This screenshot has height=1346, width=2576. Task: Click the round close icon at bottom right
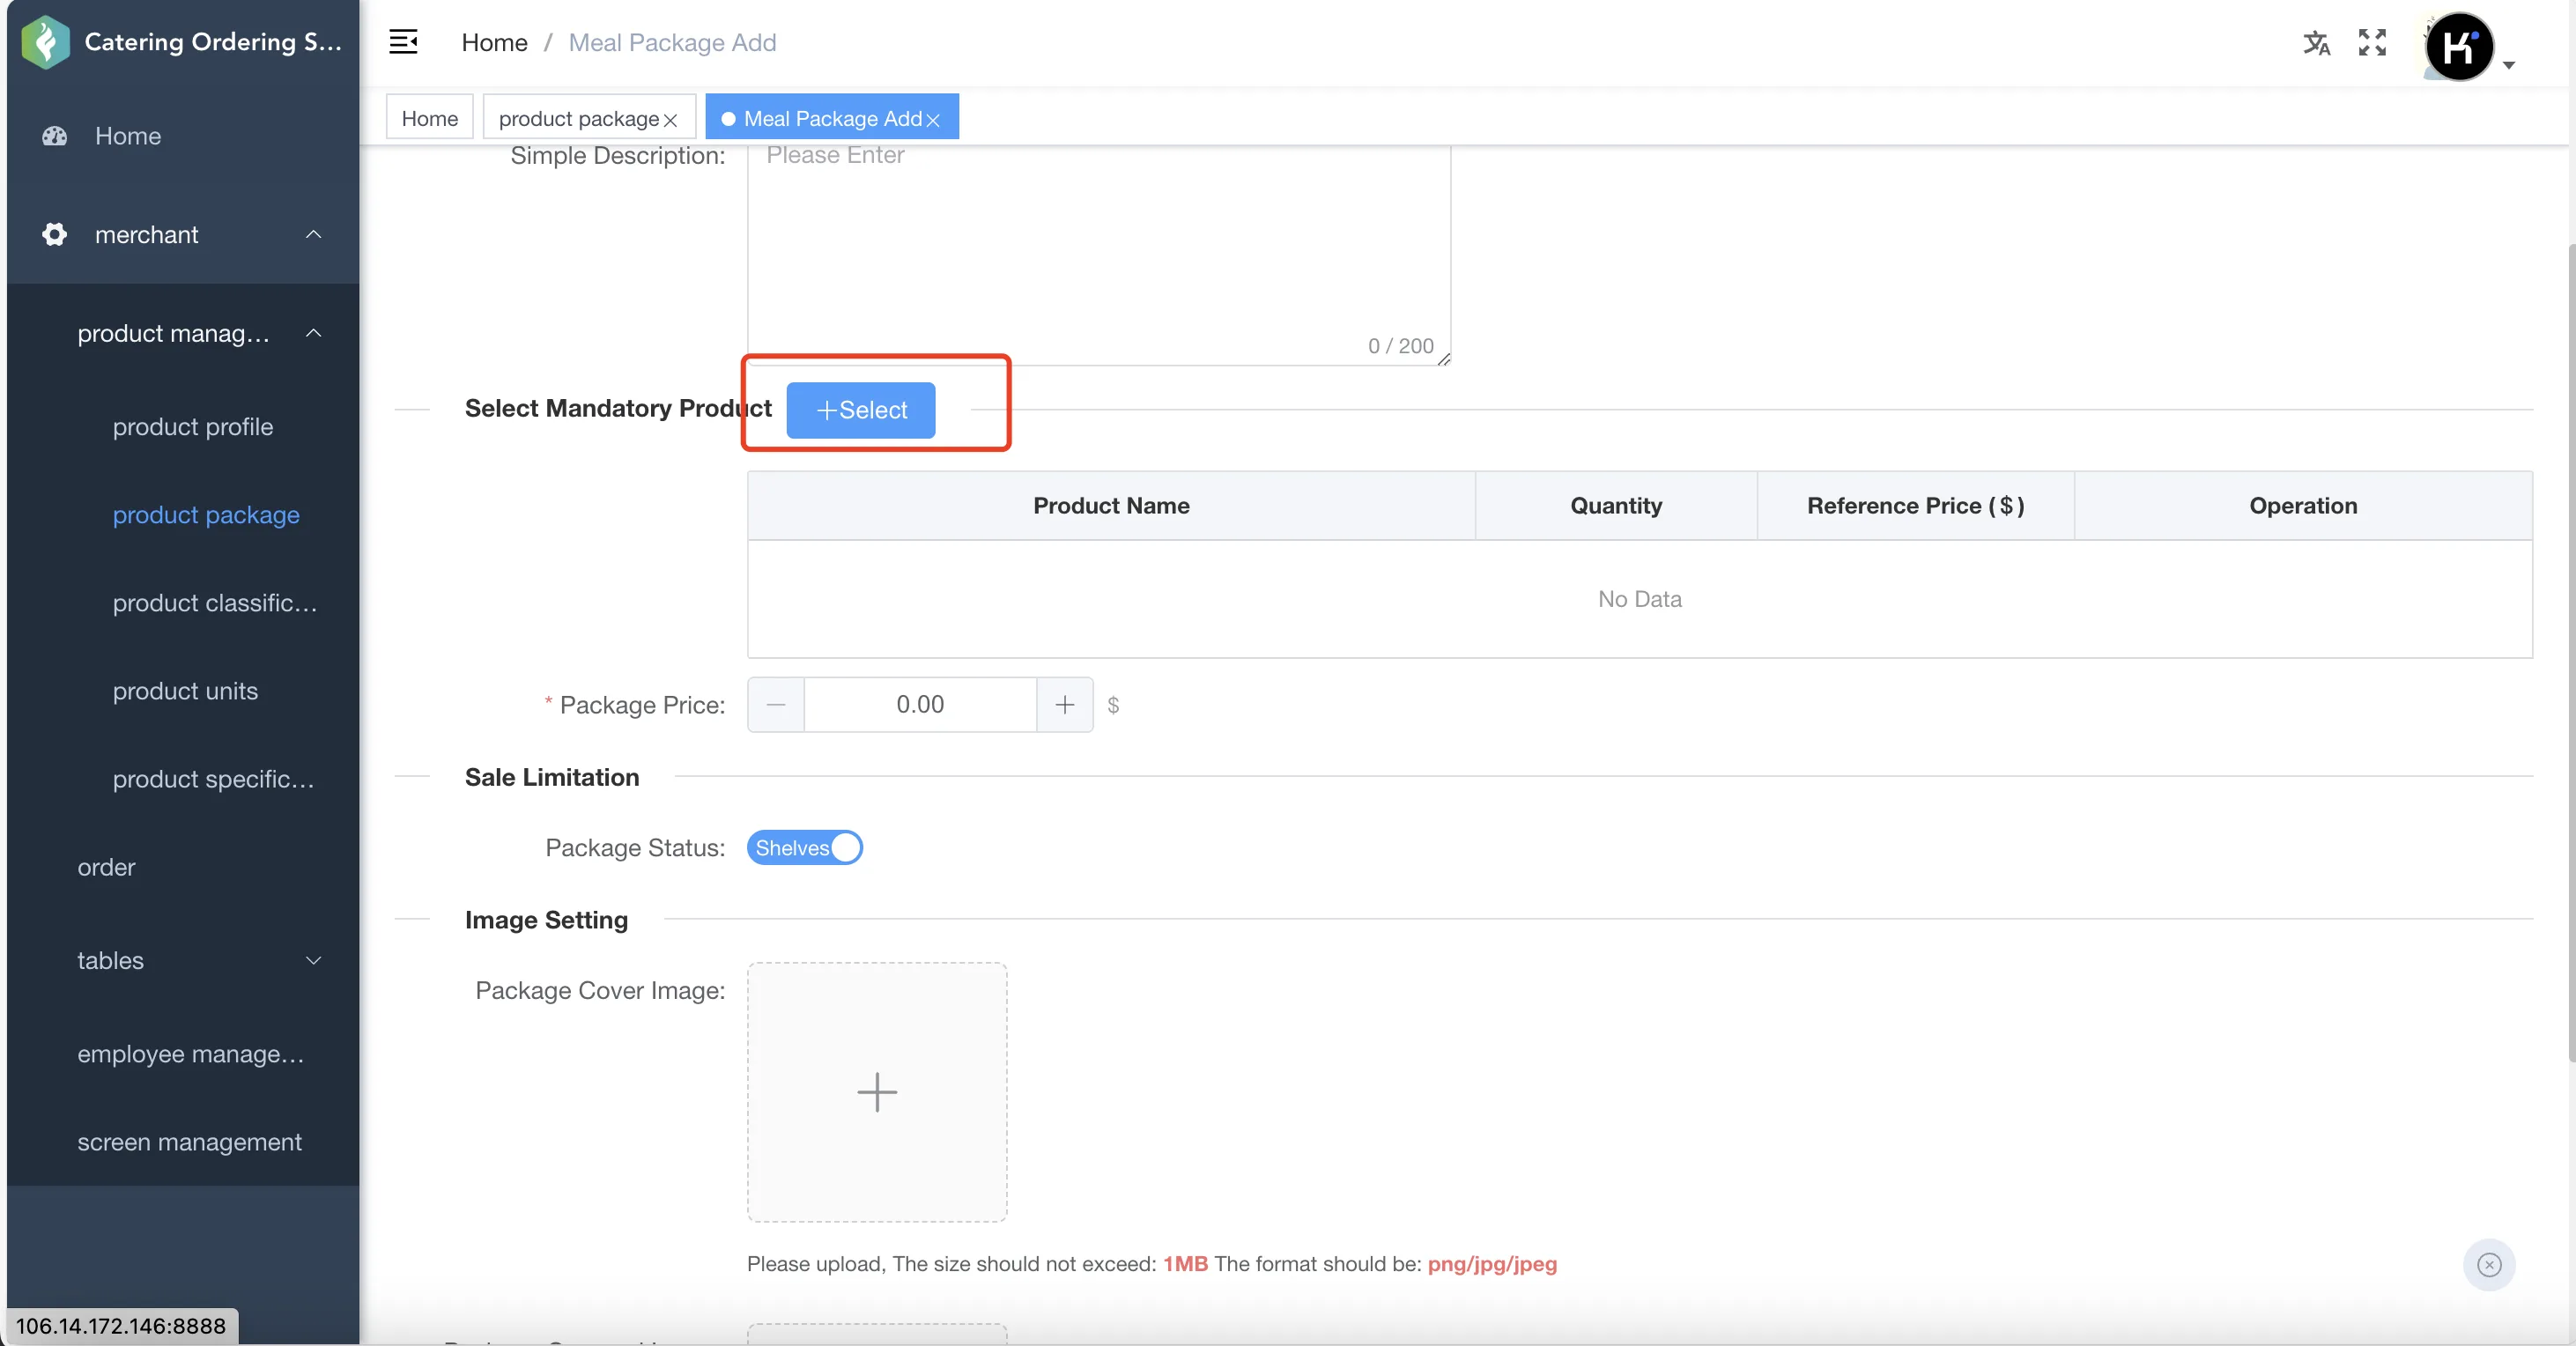(2489, 1265)
